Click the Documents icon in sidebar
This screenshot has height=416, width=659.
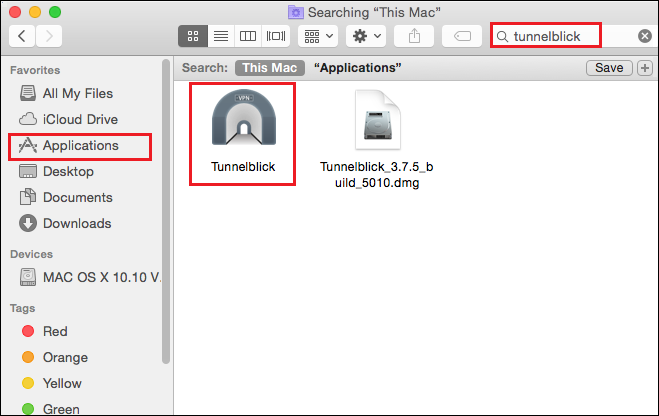(x=28, y=197)
